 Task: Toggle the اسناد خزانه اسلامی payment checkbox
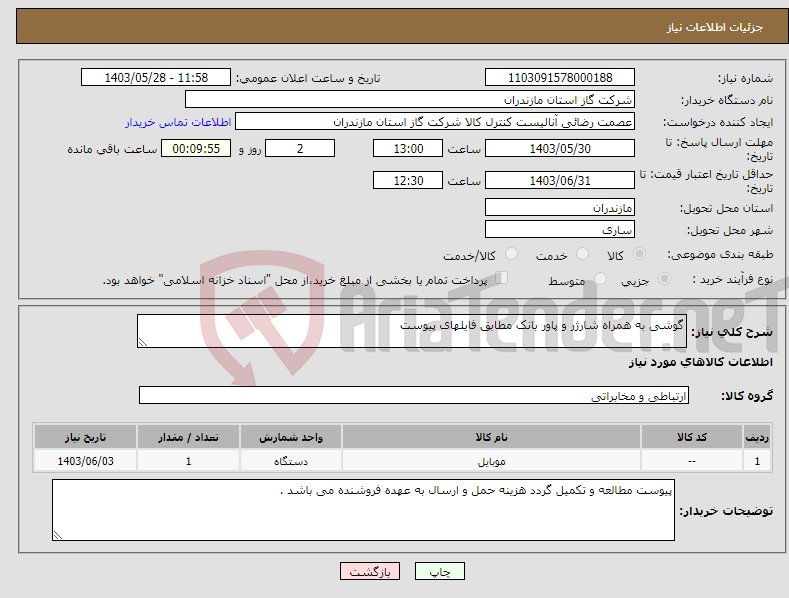[x=501, y=278]
